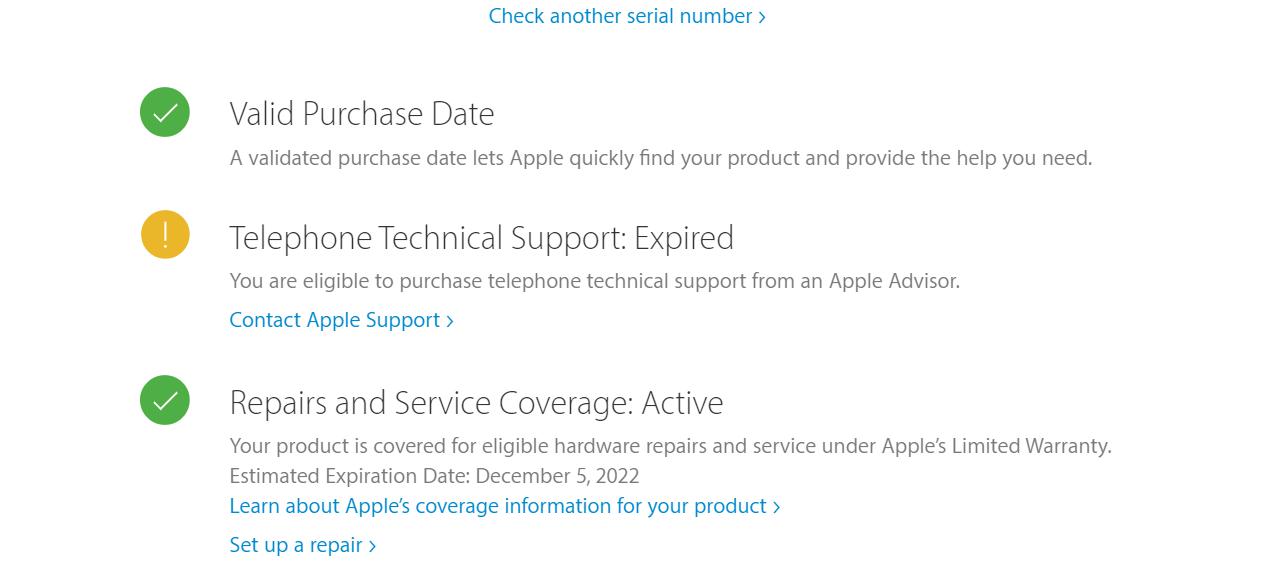The image size is (1273, 582).
Task: Click chevron arrow after Set up a repair
Action: coord(372,546)
